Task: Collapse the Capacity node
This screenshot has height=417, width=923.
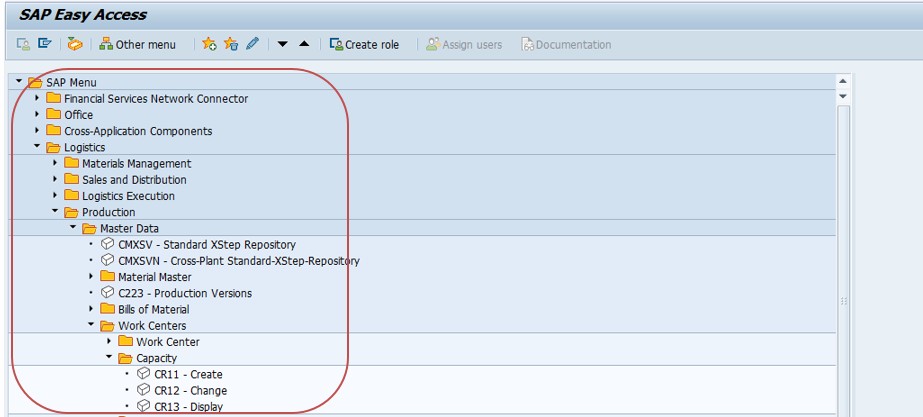Action: pos(109,357)
